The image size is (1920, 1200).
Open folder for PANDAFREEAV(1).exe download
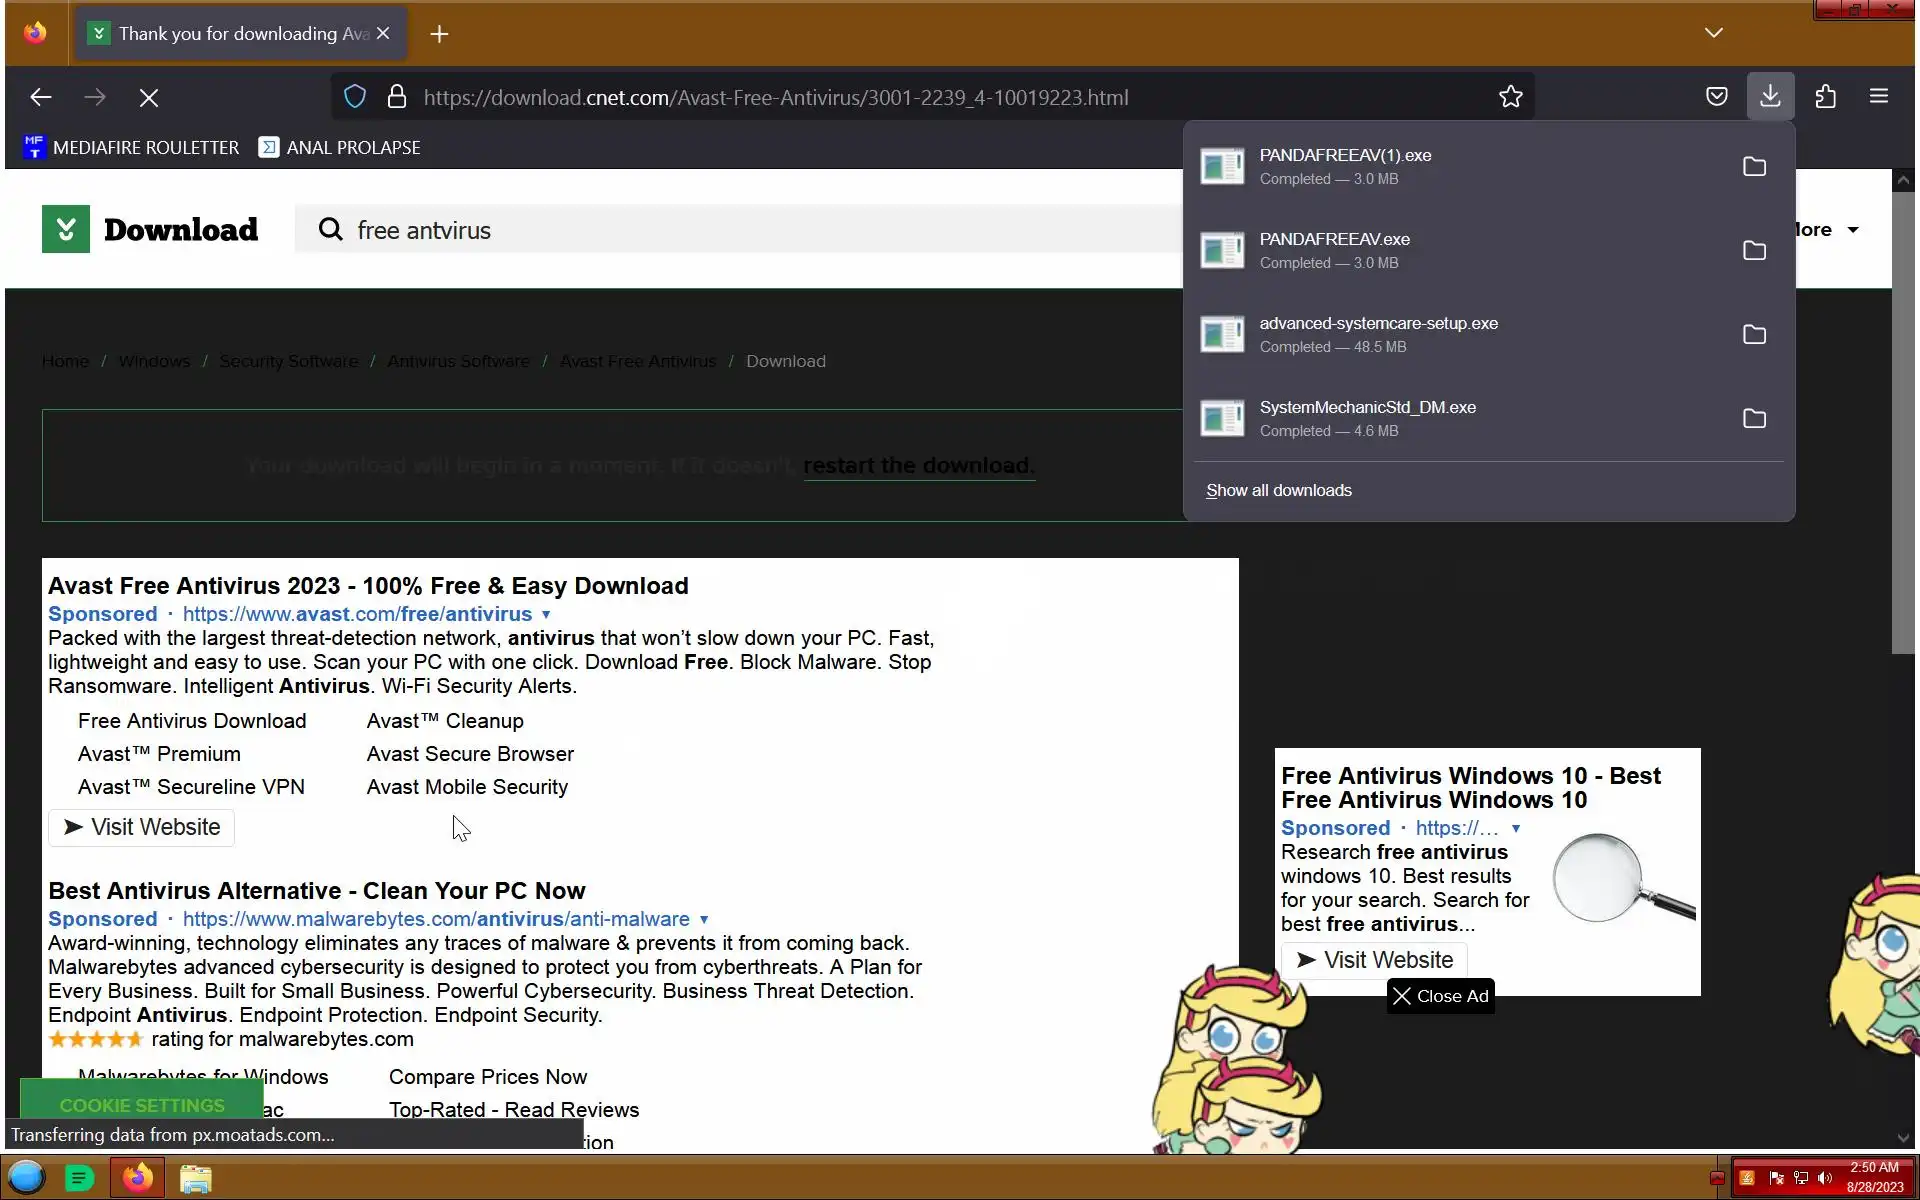pyautogui.click(x=1754, y=167)
